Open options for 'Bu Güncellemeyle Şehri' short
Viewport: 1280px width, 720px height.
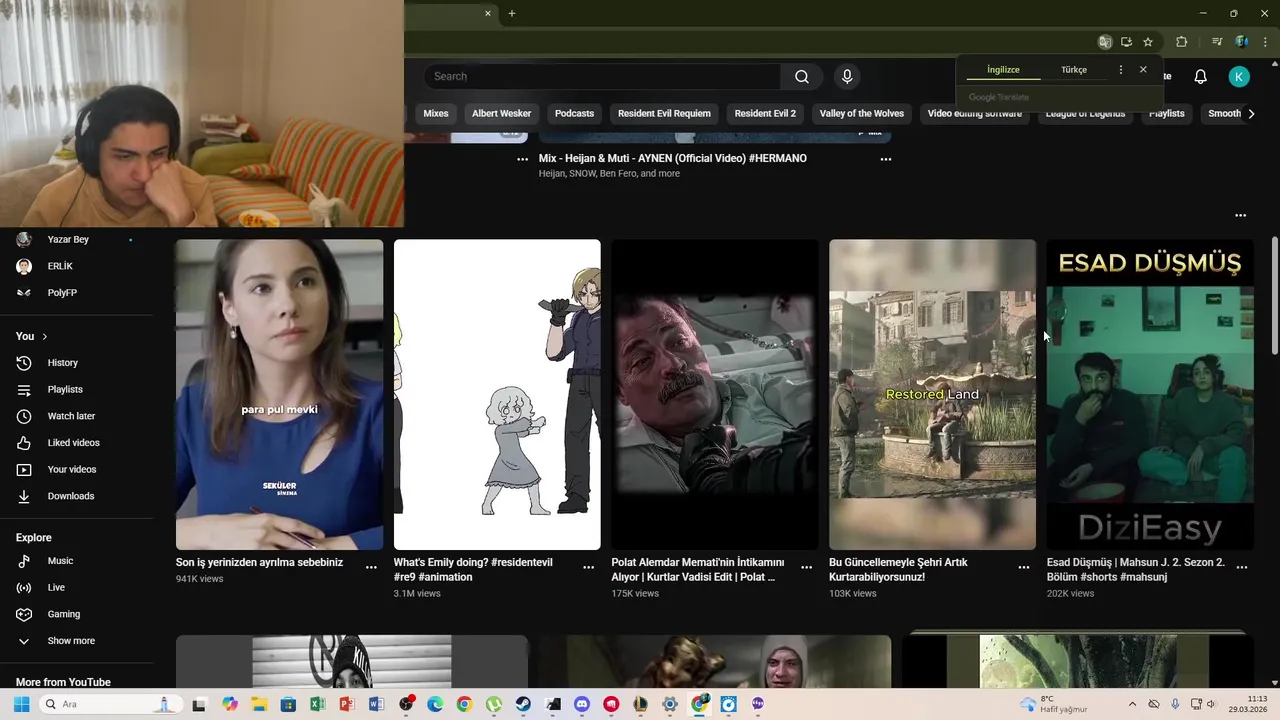[1024, 567]
